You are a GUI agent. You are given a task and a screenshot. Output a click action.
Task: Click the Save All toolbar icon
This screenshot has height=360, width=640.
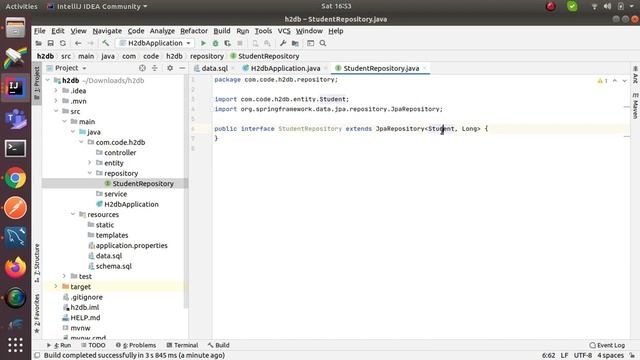click(x=51, y=43)
